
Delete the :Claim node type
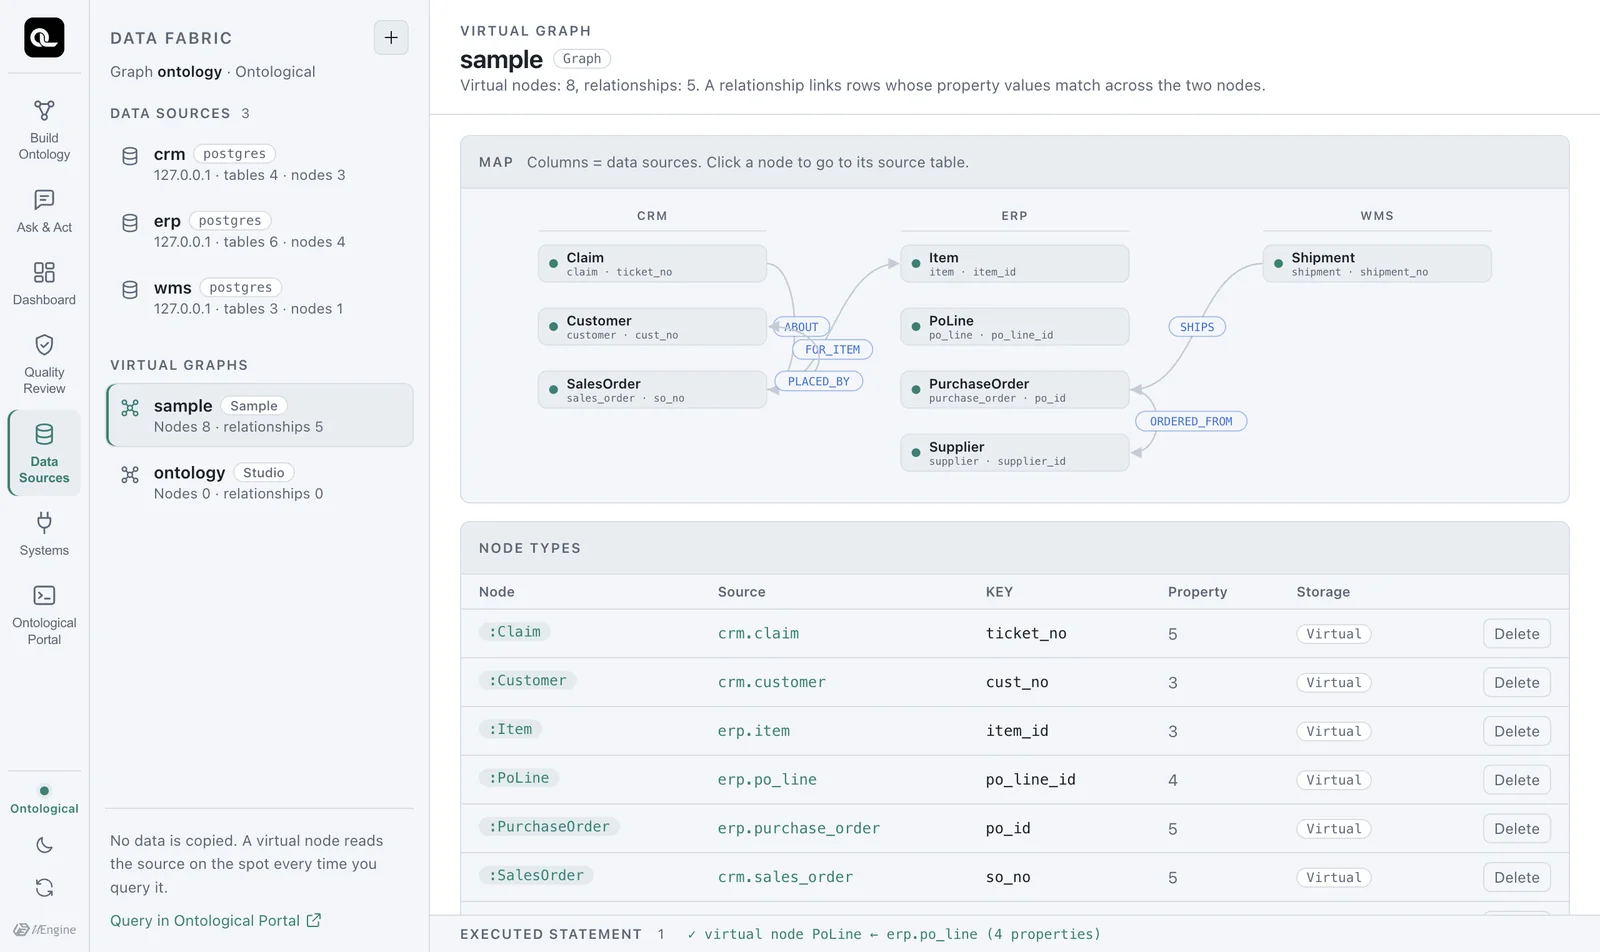coord(1516,634)
